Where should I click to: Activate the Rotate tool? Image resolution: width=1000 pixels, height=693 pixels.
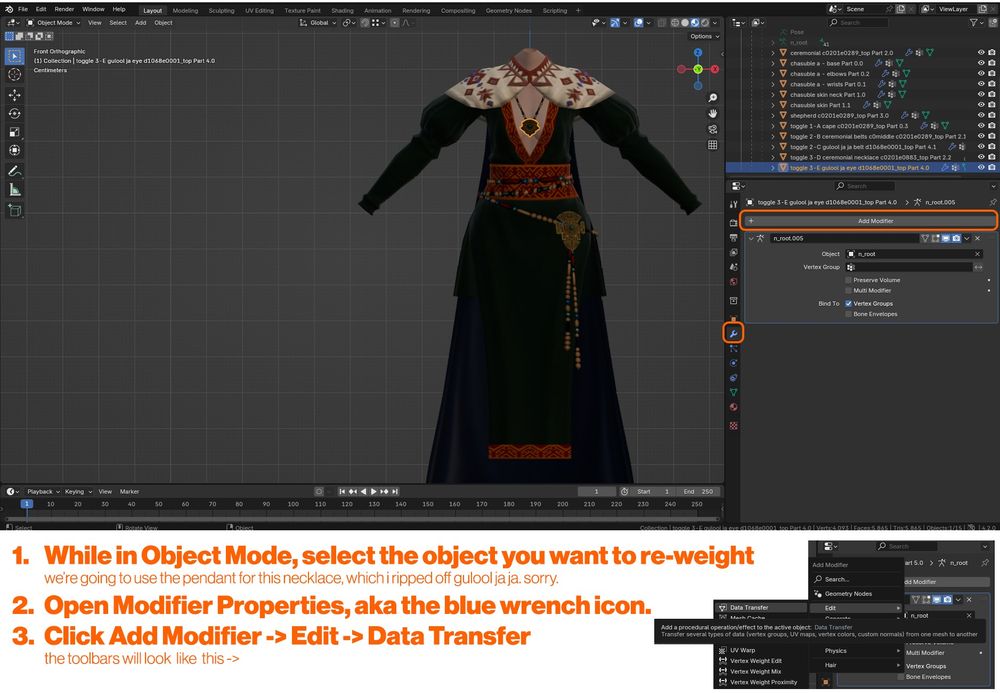click(x=15, y=113)
